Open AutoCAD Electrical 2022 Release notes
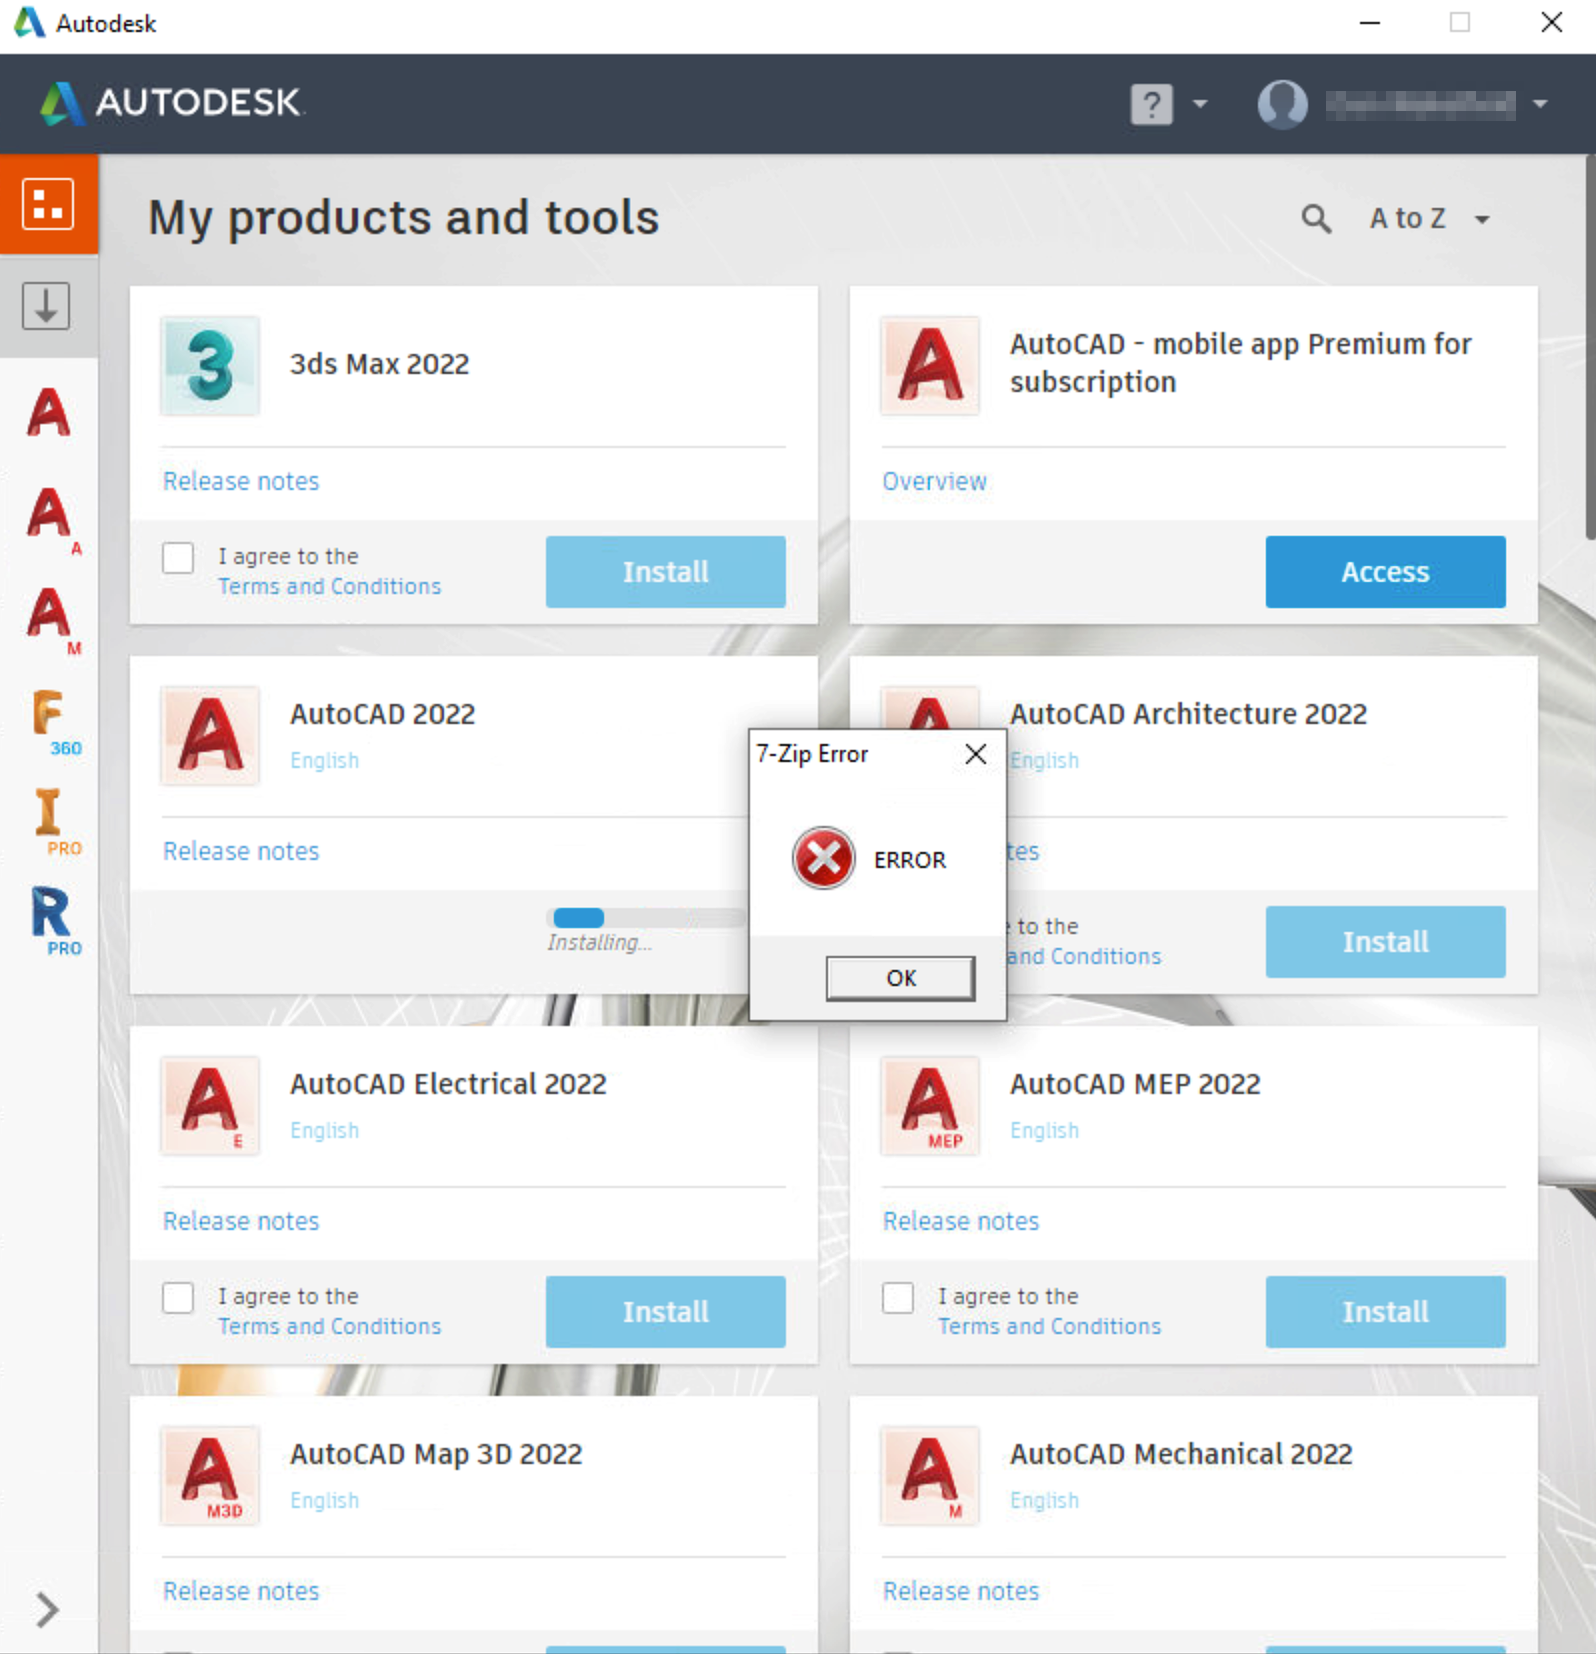This screenshot has width=1596, height=1654. tap(241, 1221)
